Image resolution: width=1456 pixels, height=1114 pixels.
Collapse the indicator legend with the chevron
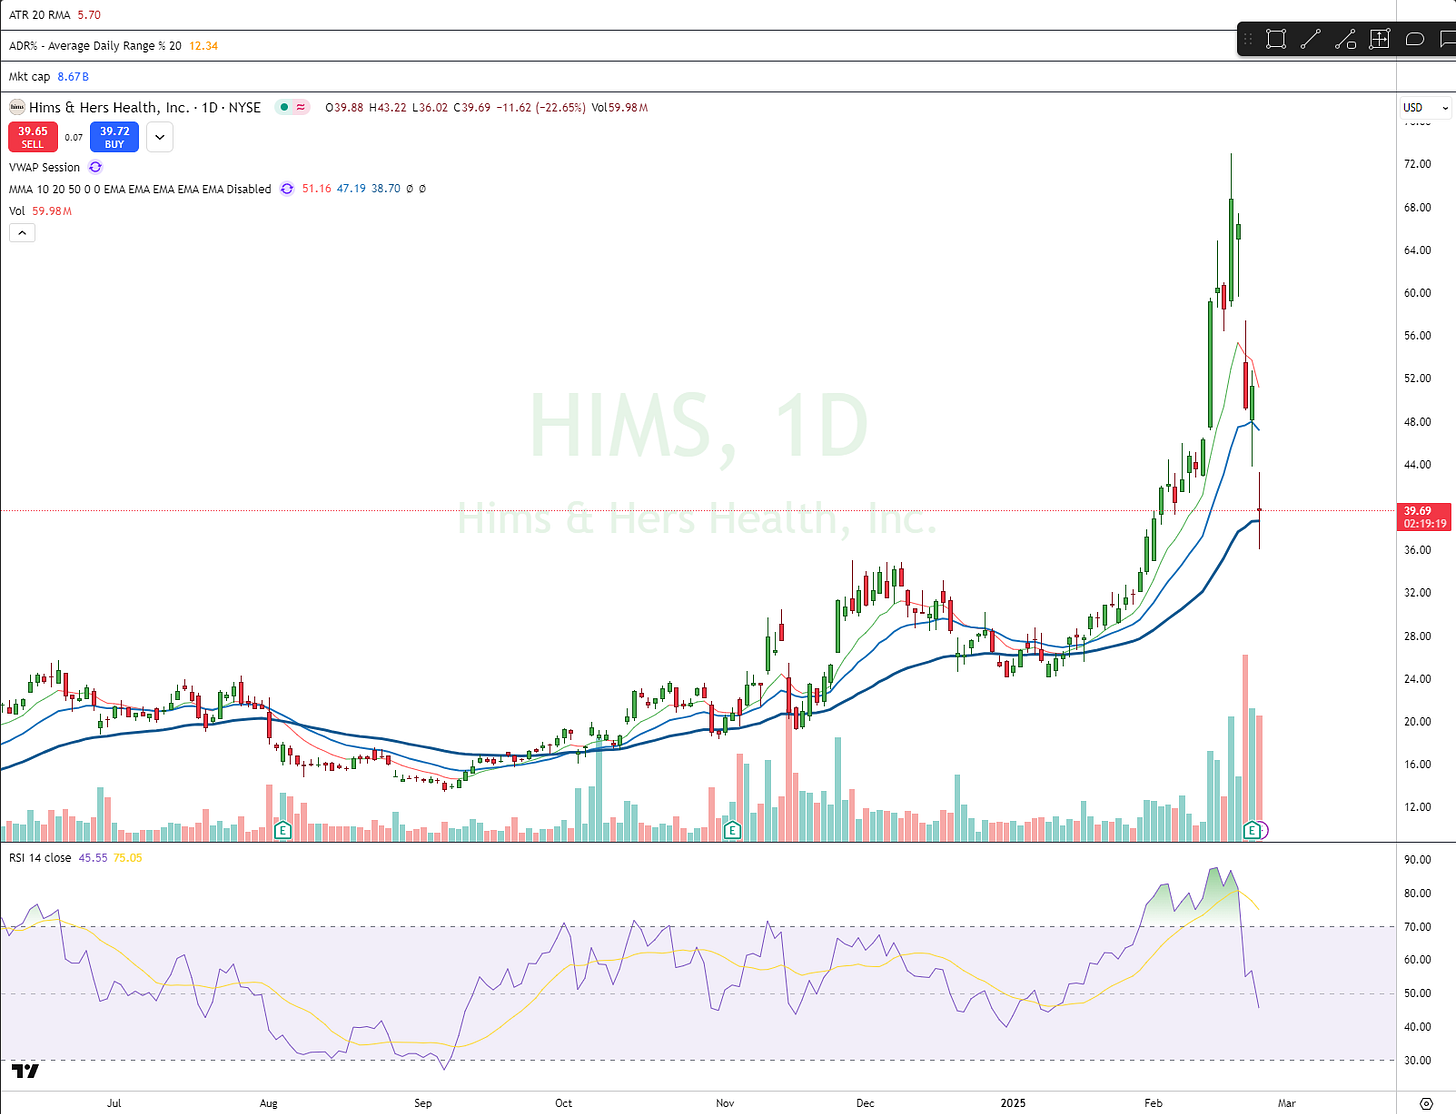pyautogui.click(x=22, y=233)
